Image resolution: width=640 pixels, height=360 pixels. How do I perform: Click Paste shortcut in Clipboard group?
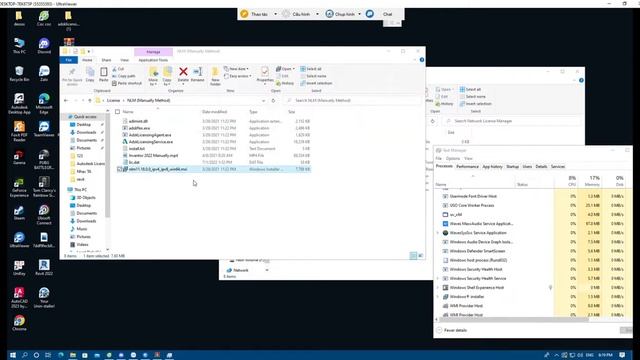(x=127, y=83)
